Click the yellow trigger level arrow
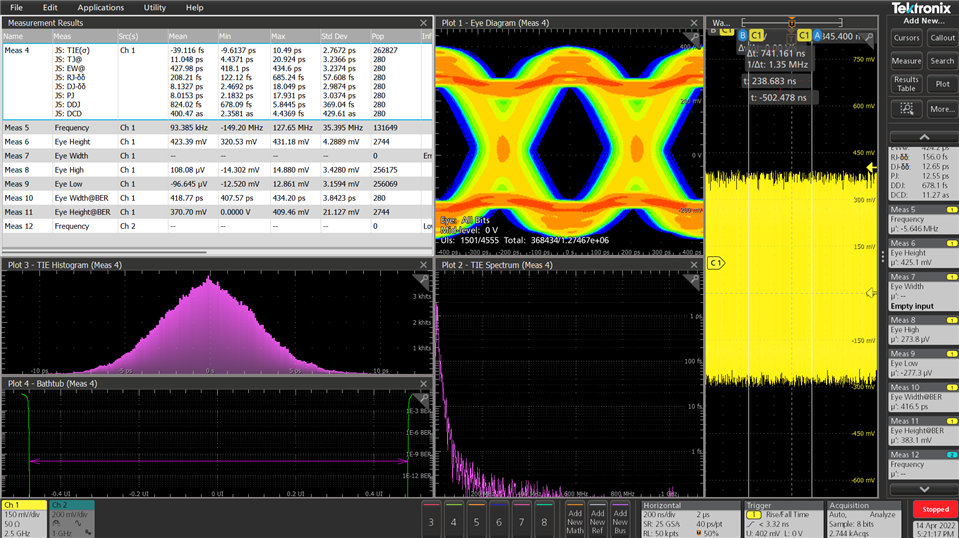Screen dimensions: 959x538 871,168
